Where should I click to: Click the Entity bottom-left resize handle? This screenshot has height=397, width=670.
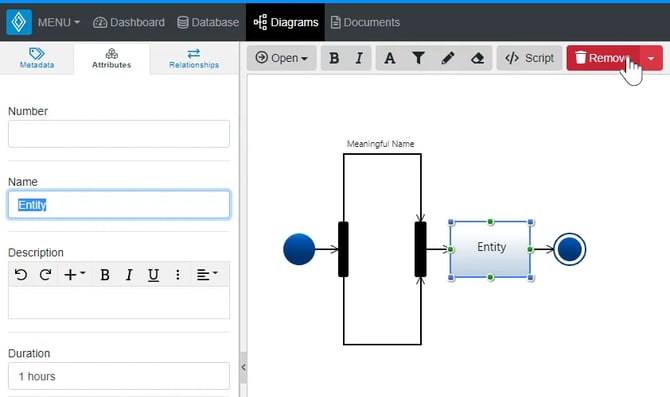tap(451, 278)
